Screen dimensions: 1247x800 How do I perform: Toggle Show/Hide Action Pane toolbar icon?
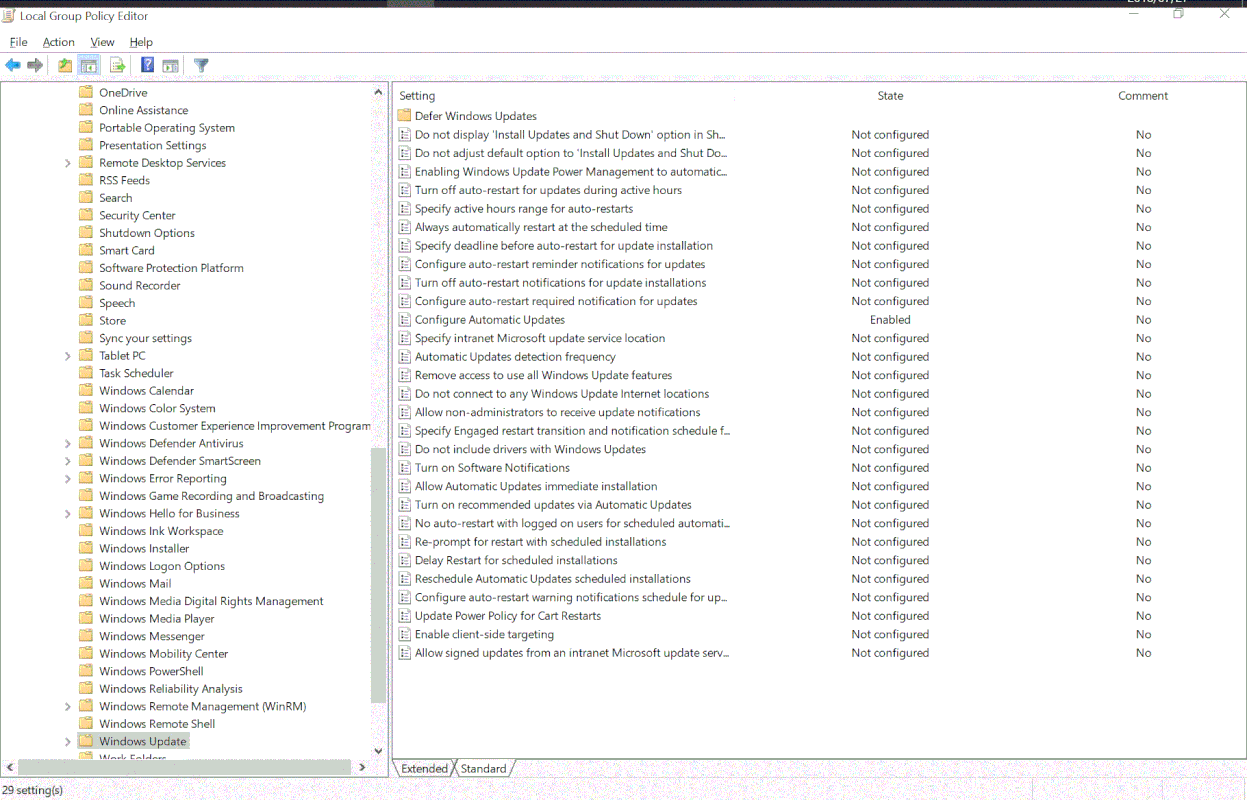click(x=171, y=66)
